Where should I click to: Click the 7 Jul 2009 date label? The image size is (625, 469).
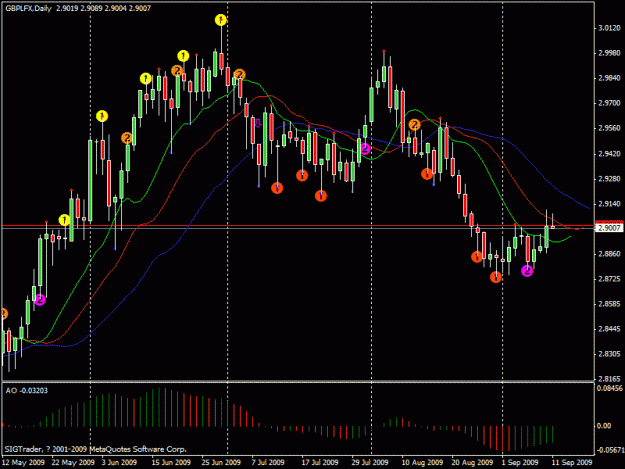coord(268,462)
